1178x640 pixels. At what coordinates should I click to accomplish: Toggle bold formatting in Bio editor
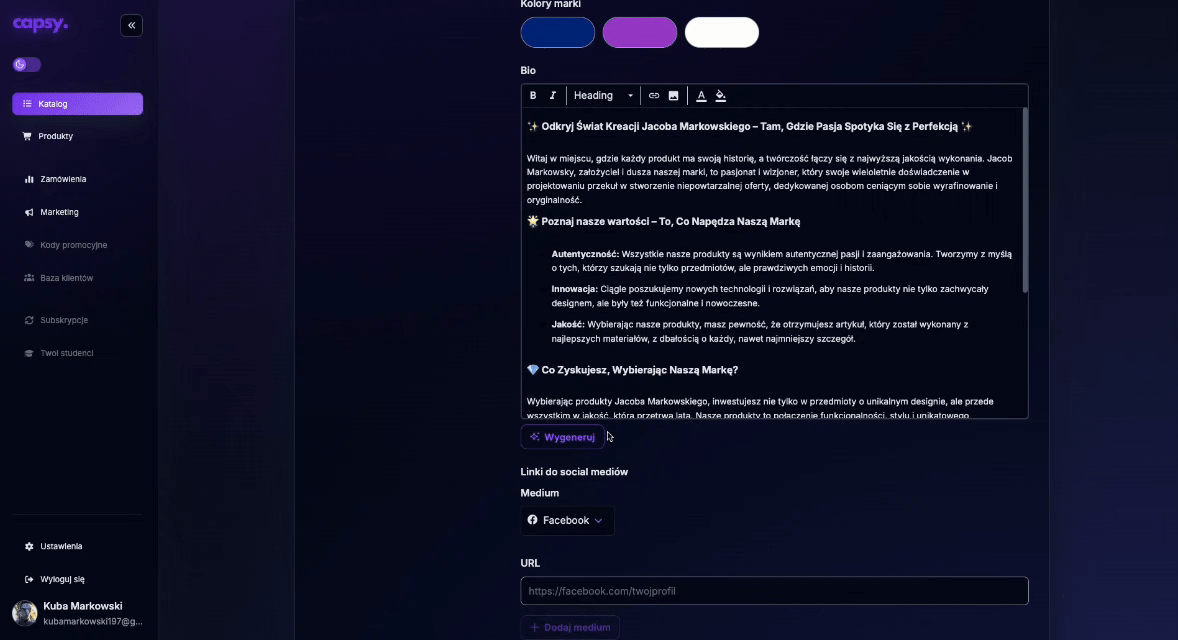(533, 96)
